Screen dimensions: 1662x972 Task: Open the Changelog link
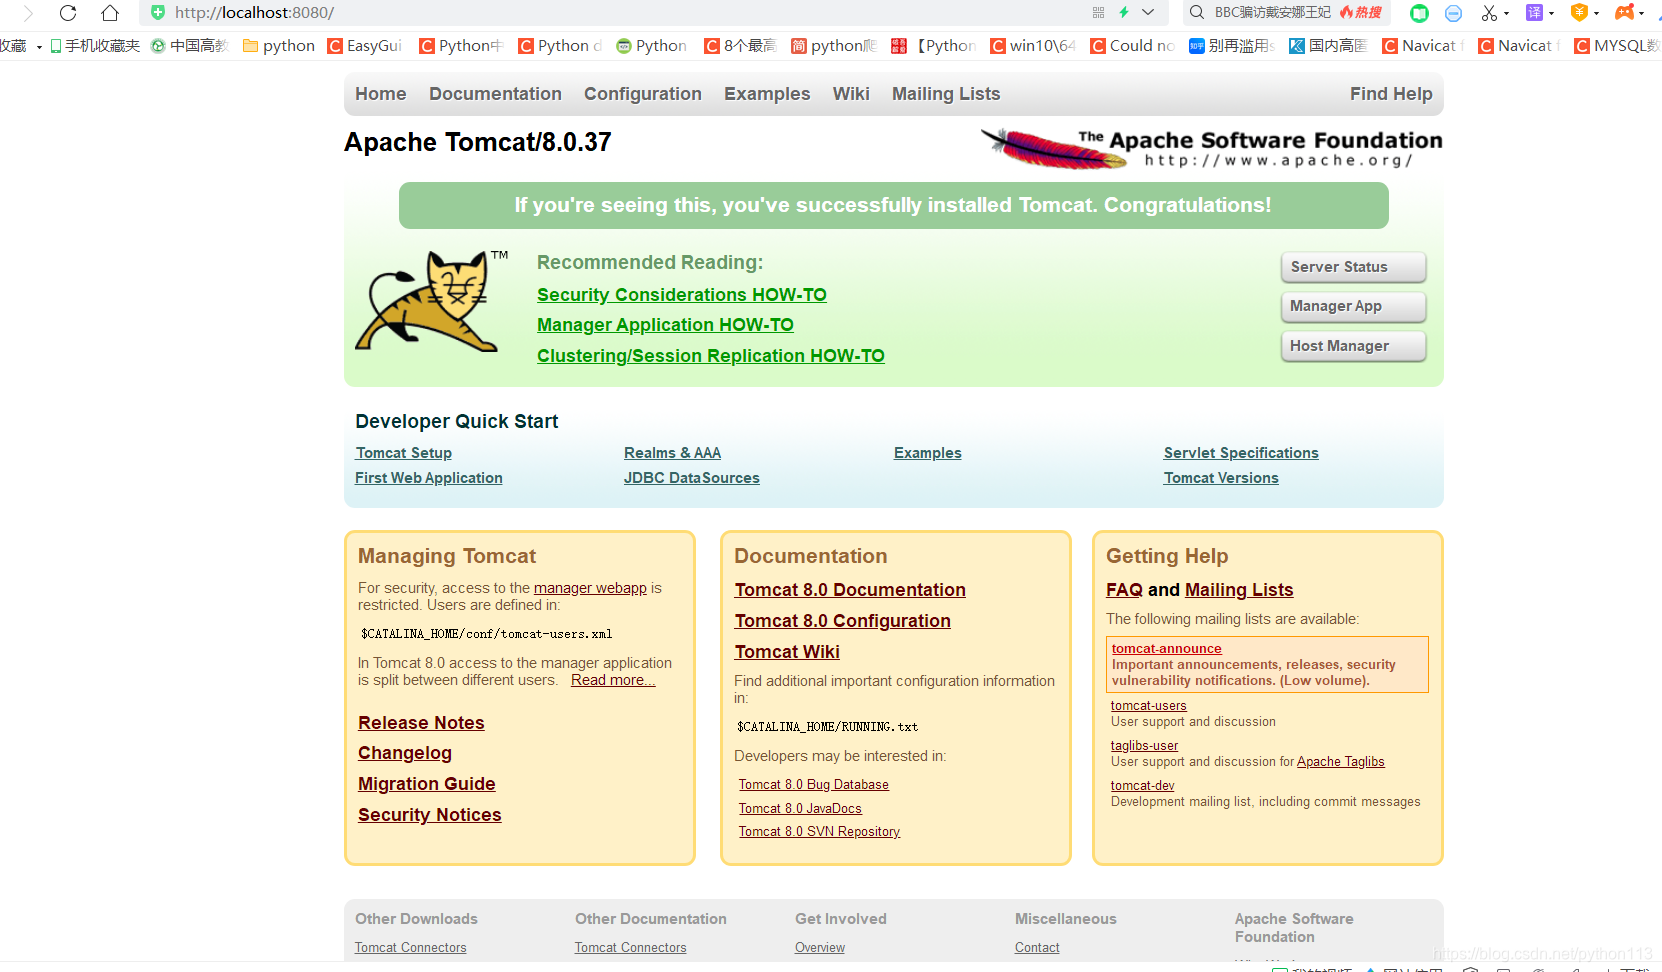pyautogui.click(x=405, y=753)
